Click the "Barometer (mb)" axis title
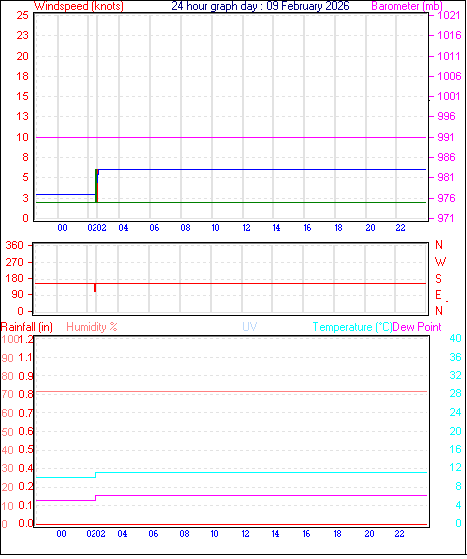 pos(407,6)
